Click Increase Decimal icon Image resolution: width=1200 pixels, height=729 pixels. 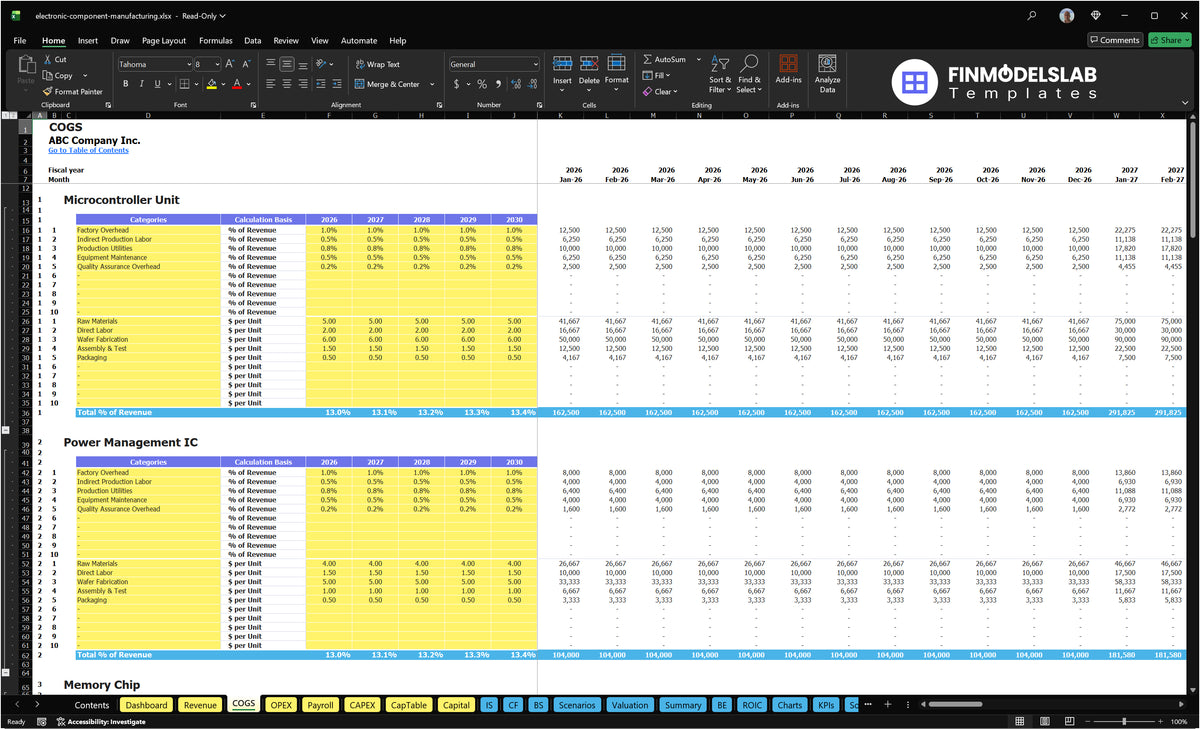click(516, 84)
